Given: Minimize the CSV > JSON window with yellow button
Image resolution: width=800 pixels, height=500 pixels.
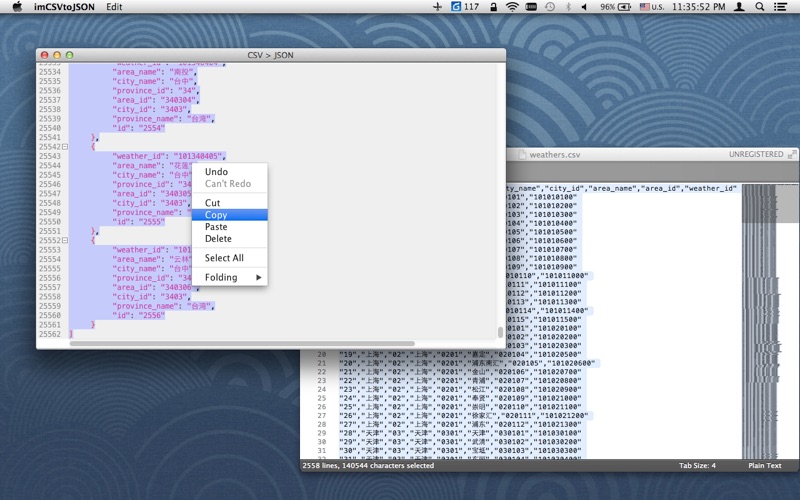Looking at the screenshot, I should tap(57, 55).
